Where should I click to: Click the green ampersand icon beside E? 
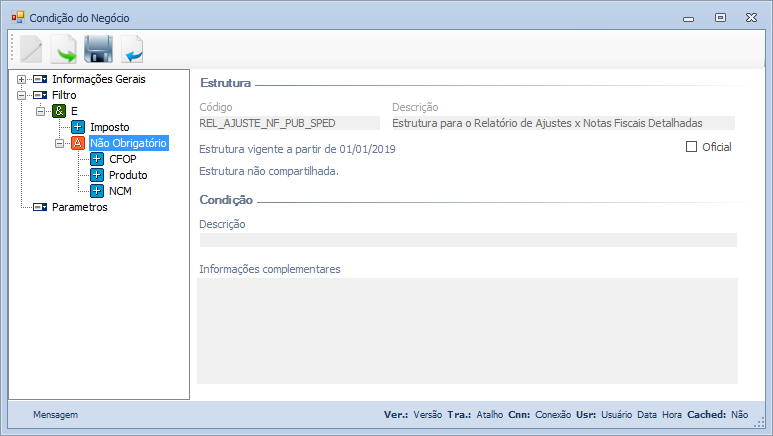point(59,111)
